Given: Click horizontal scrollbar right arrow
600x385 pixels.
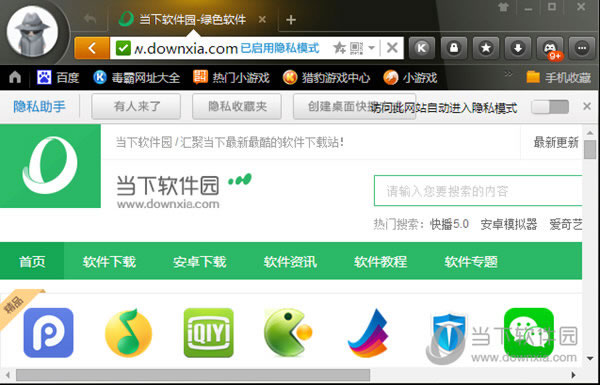Looking at the screenshot, I should point(574,375).
